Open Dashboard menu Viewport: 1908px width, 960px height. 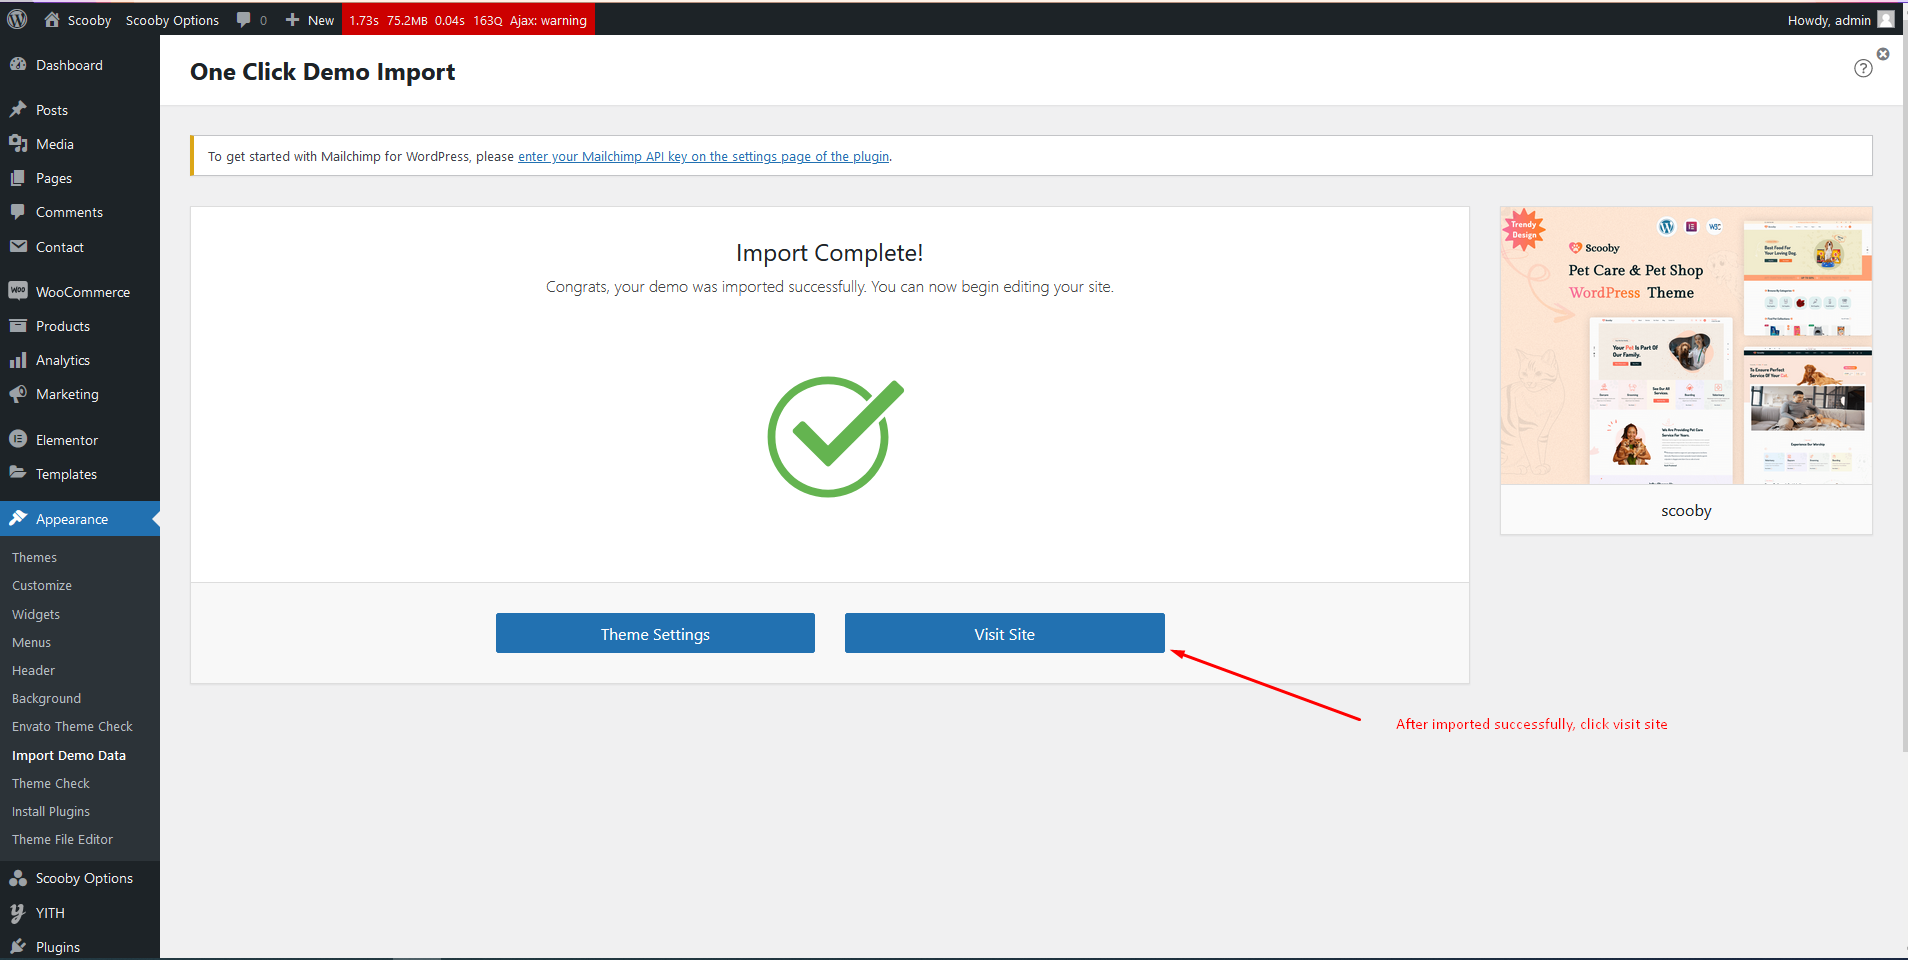tap(80, 65)
